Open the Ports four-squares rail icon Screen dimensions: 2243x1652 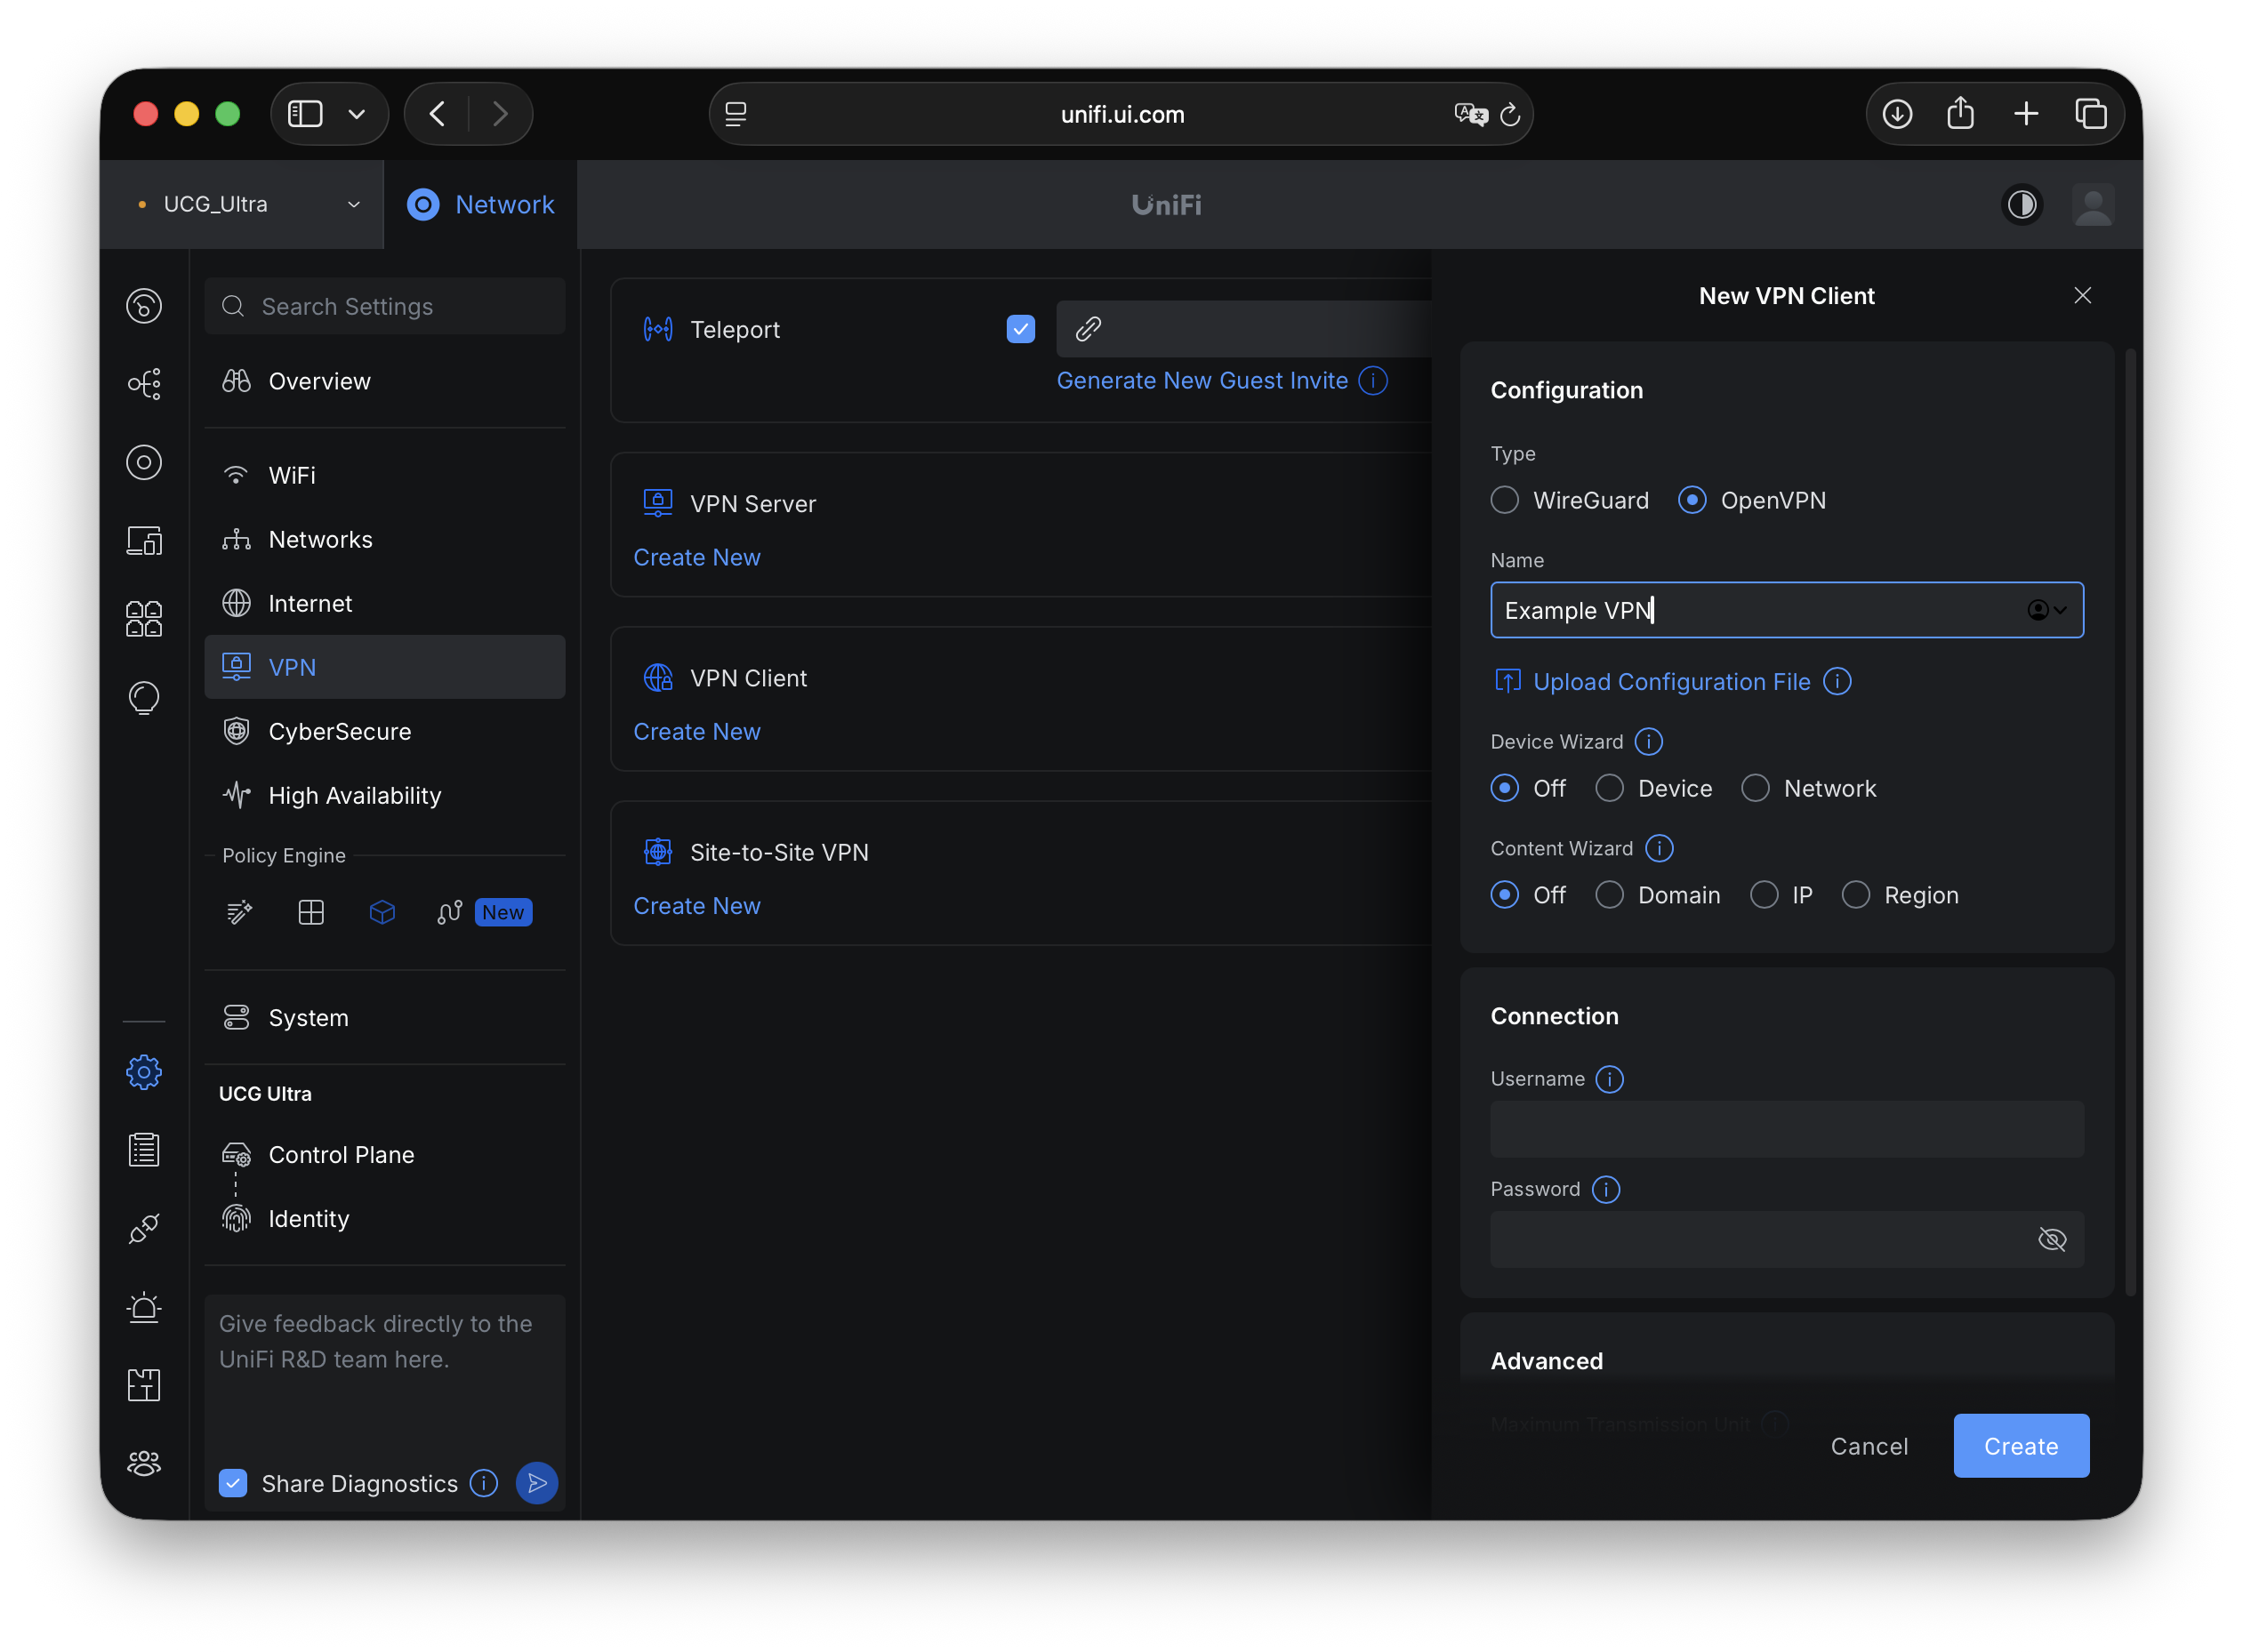click(144, 619)
